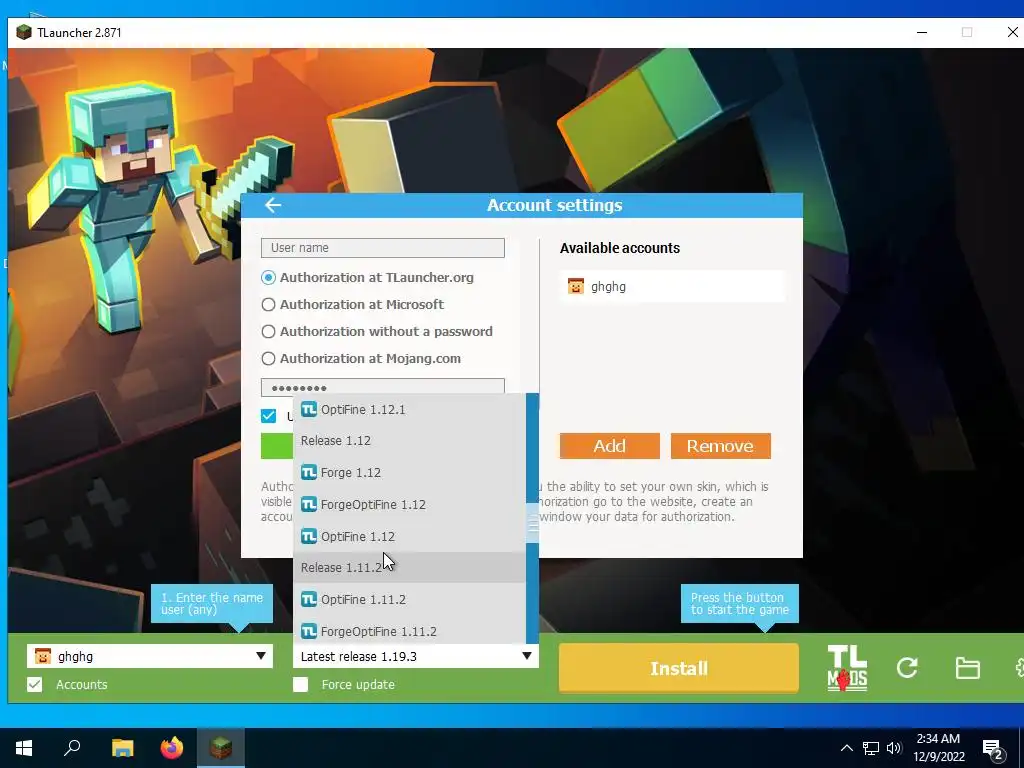This screenshot has height=768, width=1024.
Task: Choose OptiFine 1.11.2 from list
Action: [409, 600]
